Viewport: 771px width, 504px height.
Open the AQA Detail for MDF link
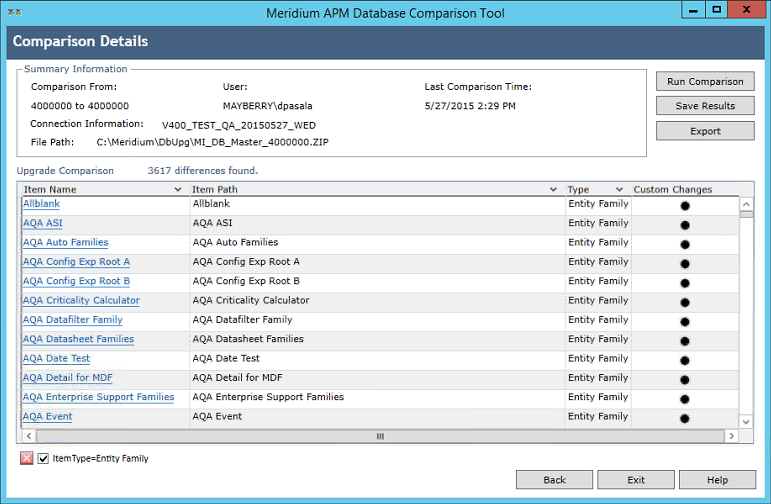pos(68,378)
